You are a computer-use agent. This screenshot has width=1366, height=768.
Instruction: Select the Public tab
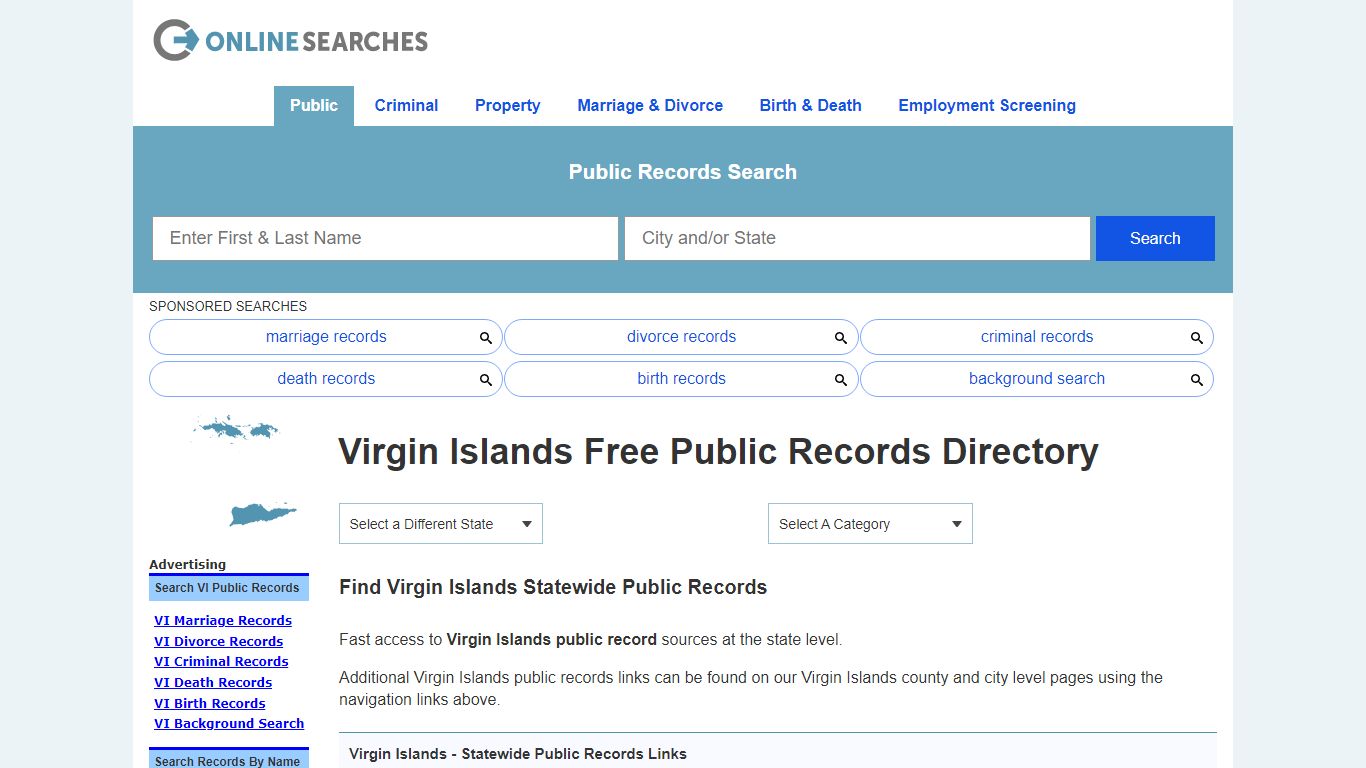pyautogui.click(x=314, y=106)
